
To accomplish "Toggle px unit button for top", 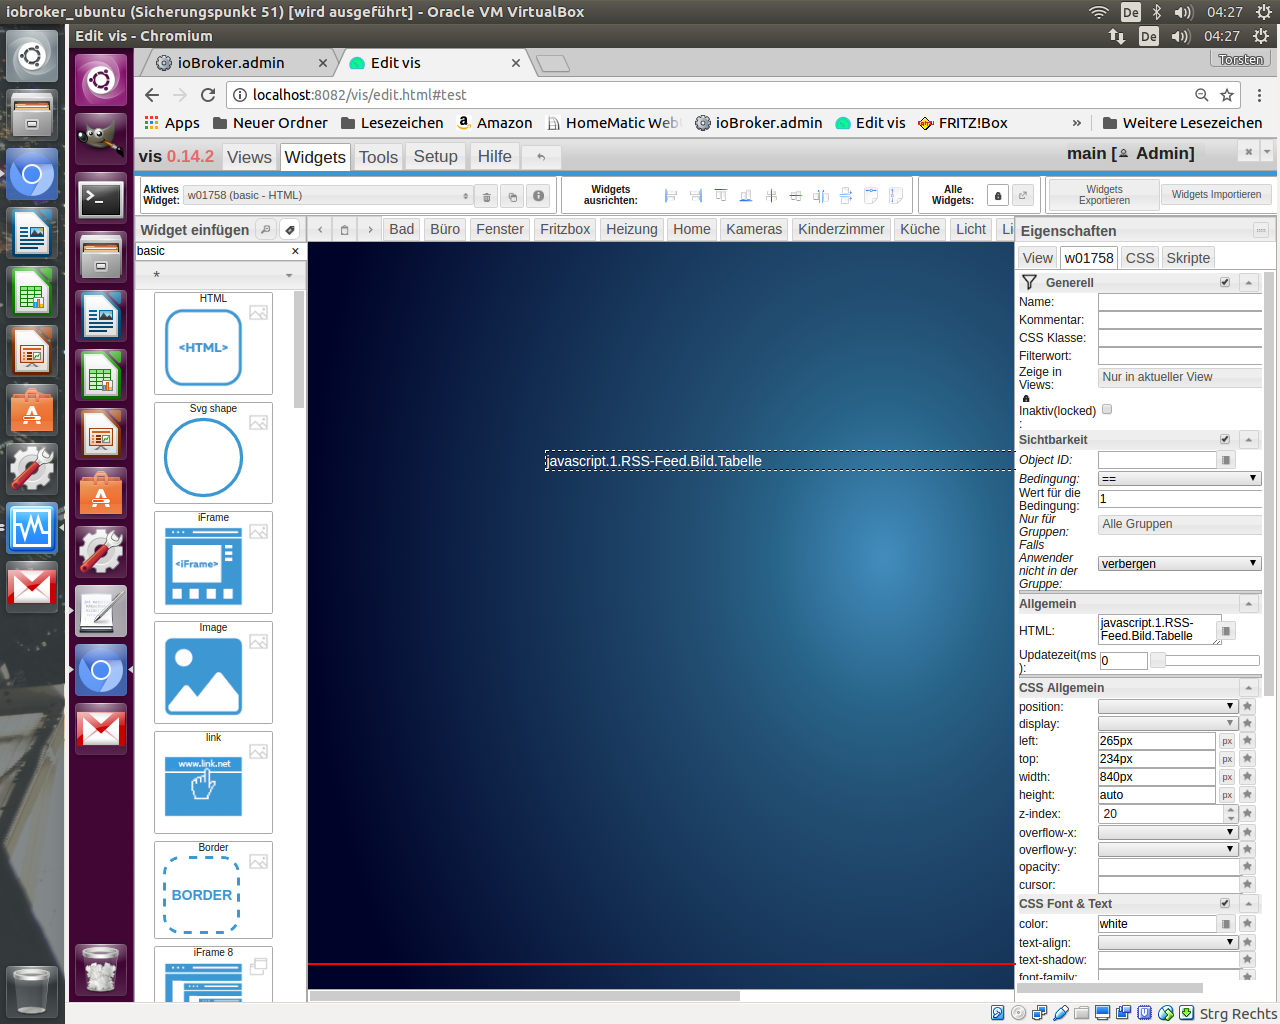I will click(1227, 759).
